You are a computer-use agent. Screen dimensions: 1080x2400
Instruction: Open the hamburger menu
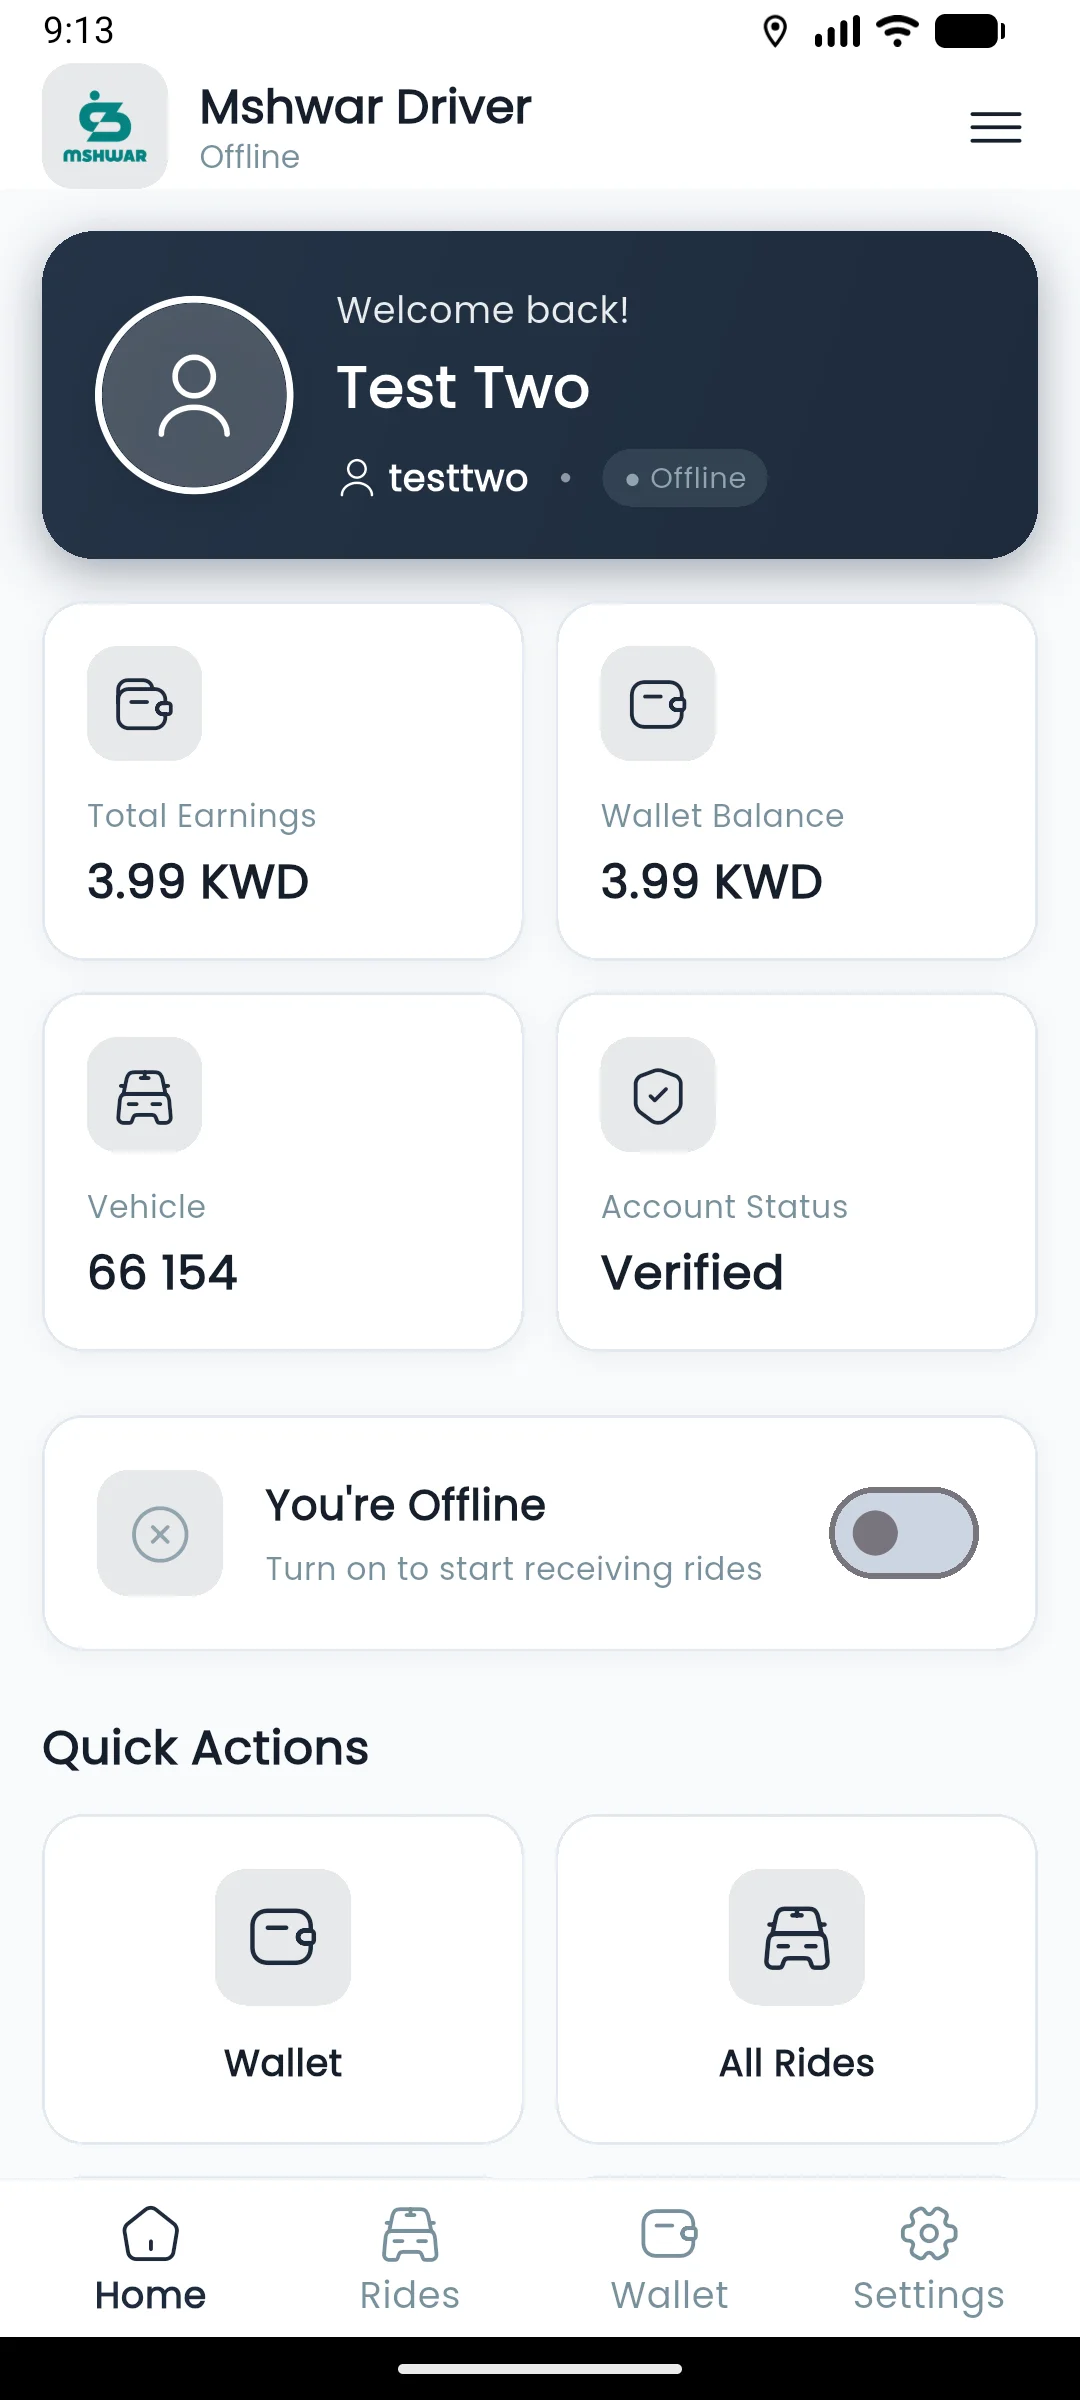click(x=995, y=127)
